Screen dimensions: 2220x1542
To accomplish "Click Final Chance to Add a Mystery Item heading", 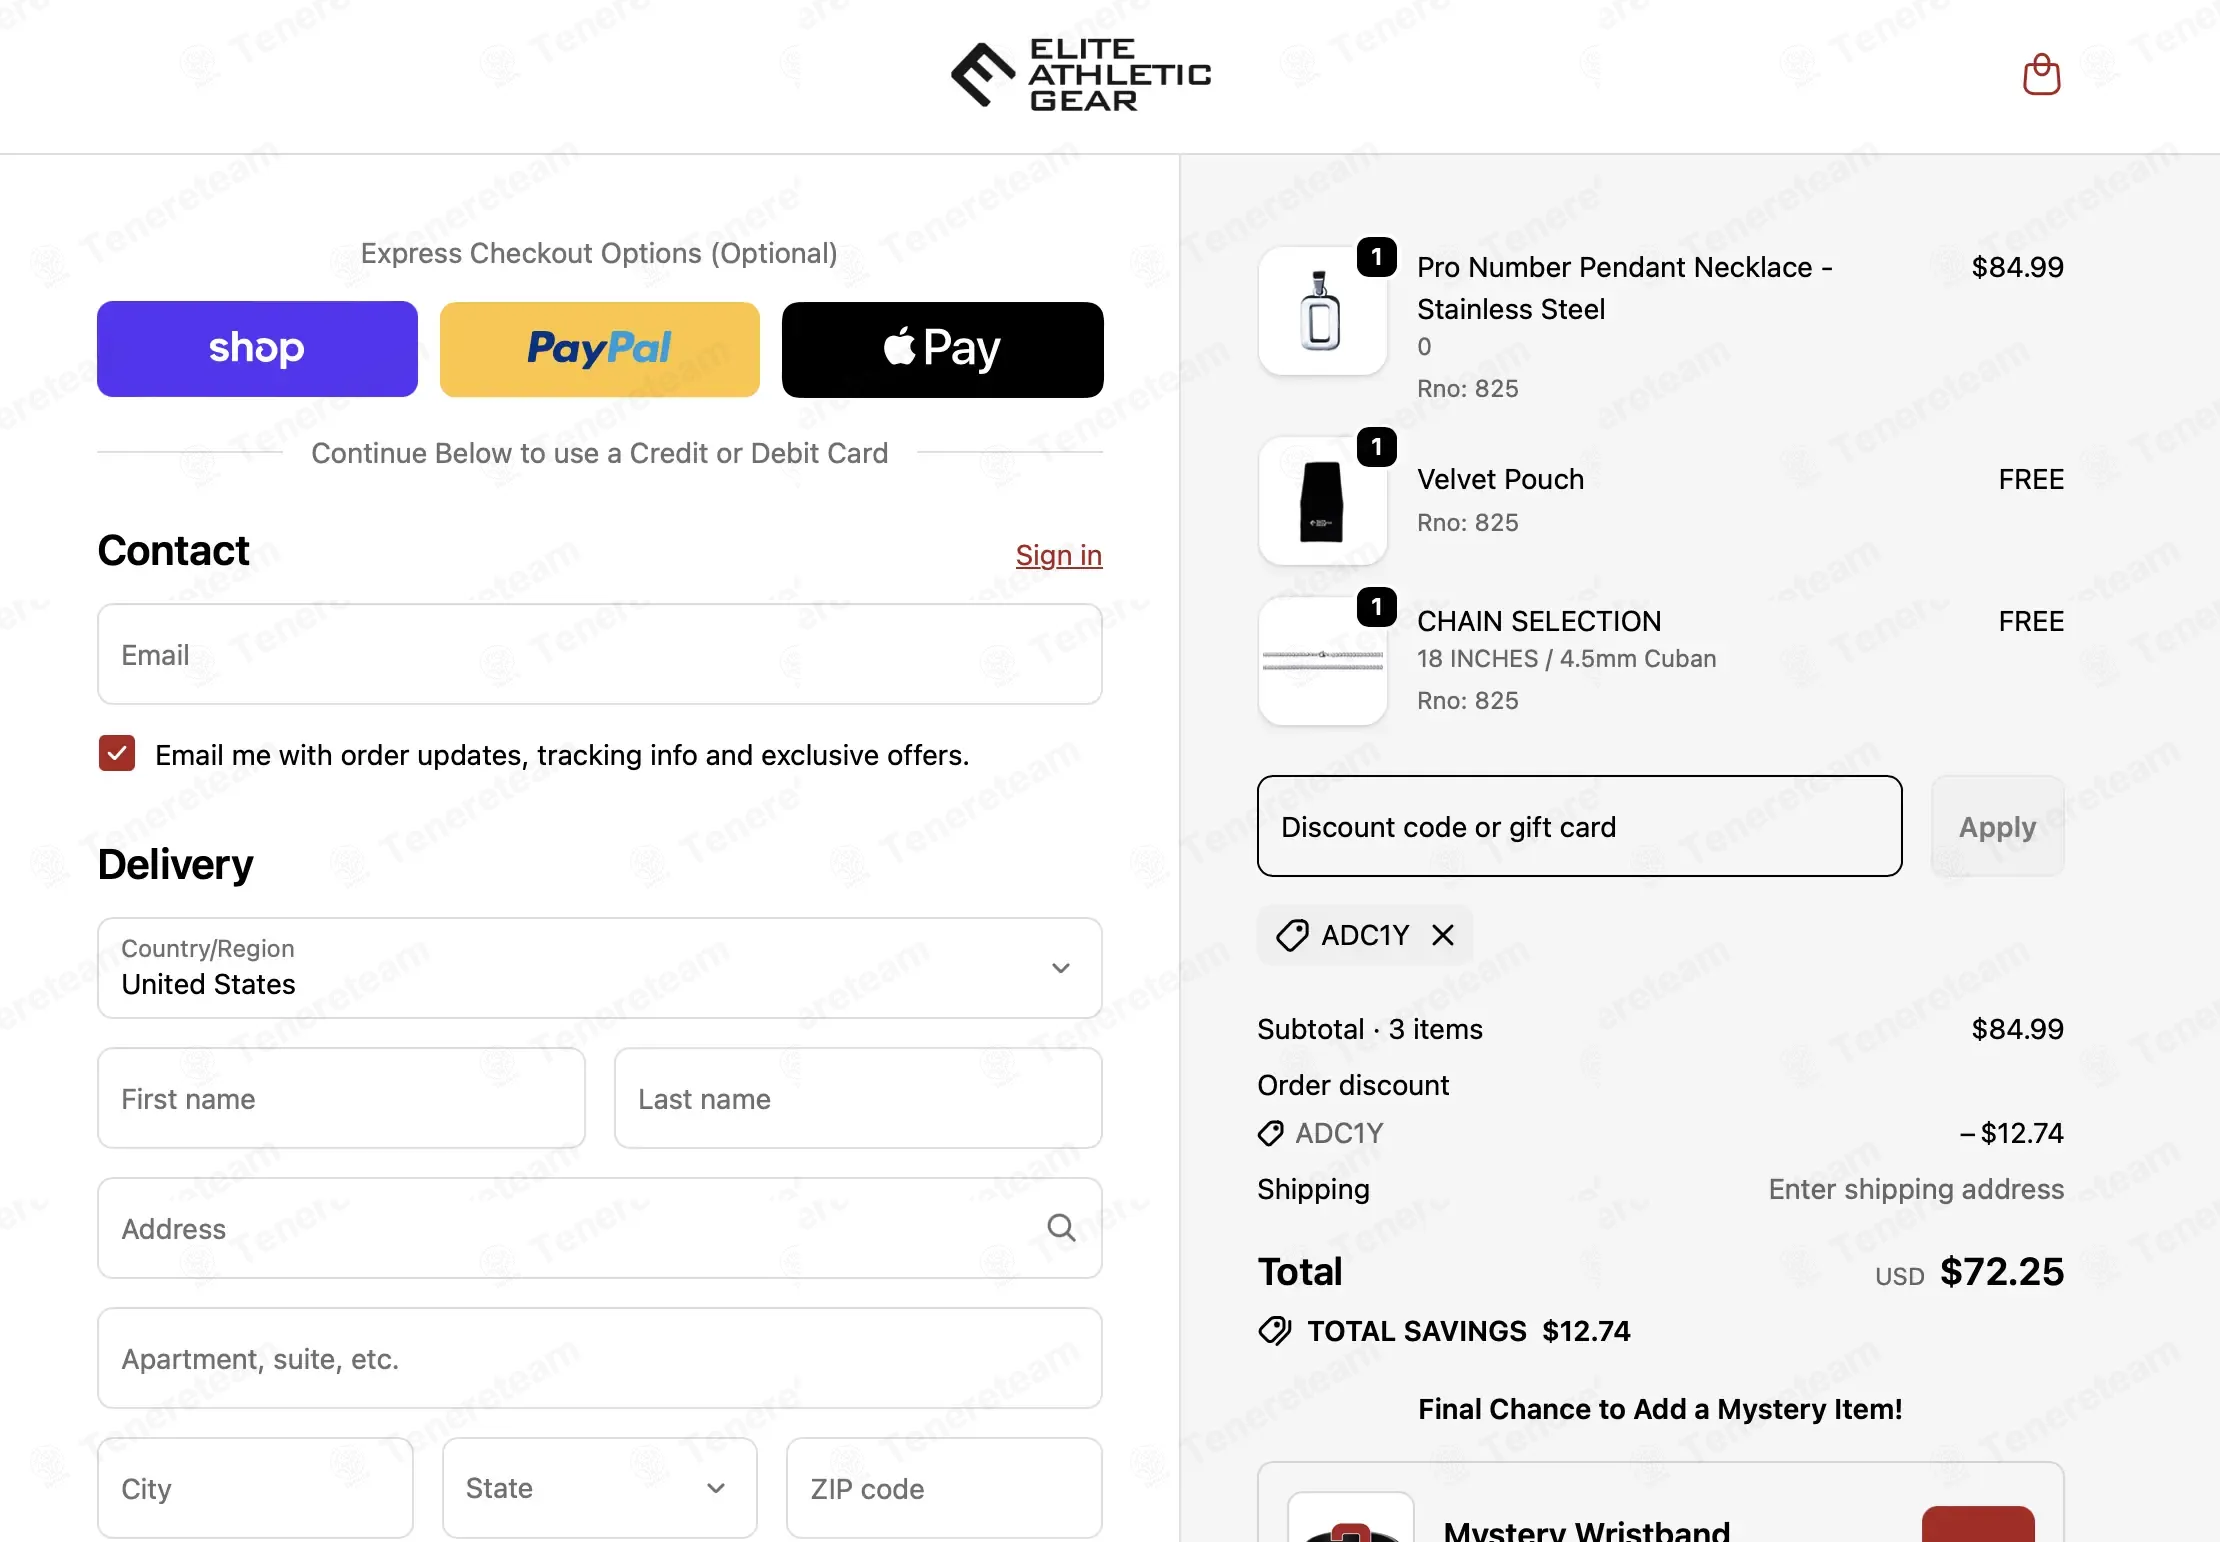I will click(1660, 1409).
